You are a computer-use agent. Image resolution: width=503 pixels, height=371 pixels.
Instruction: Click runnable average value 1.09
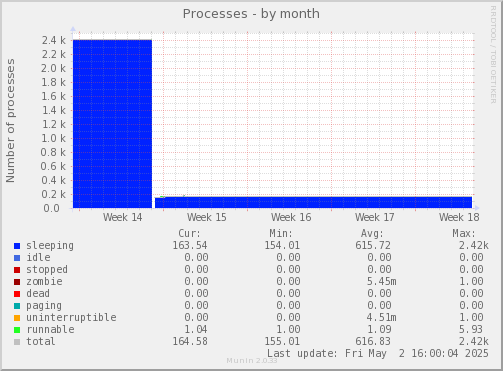point(379,329)
